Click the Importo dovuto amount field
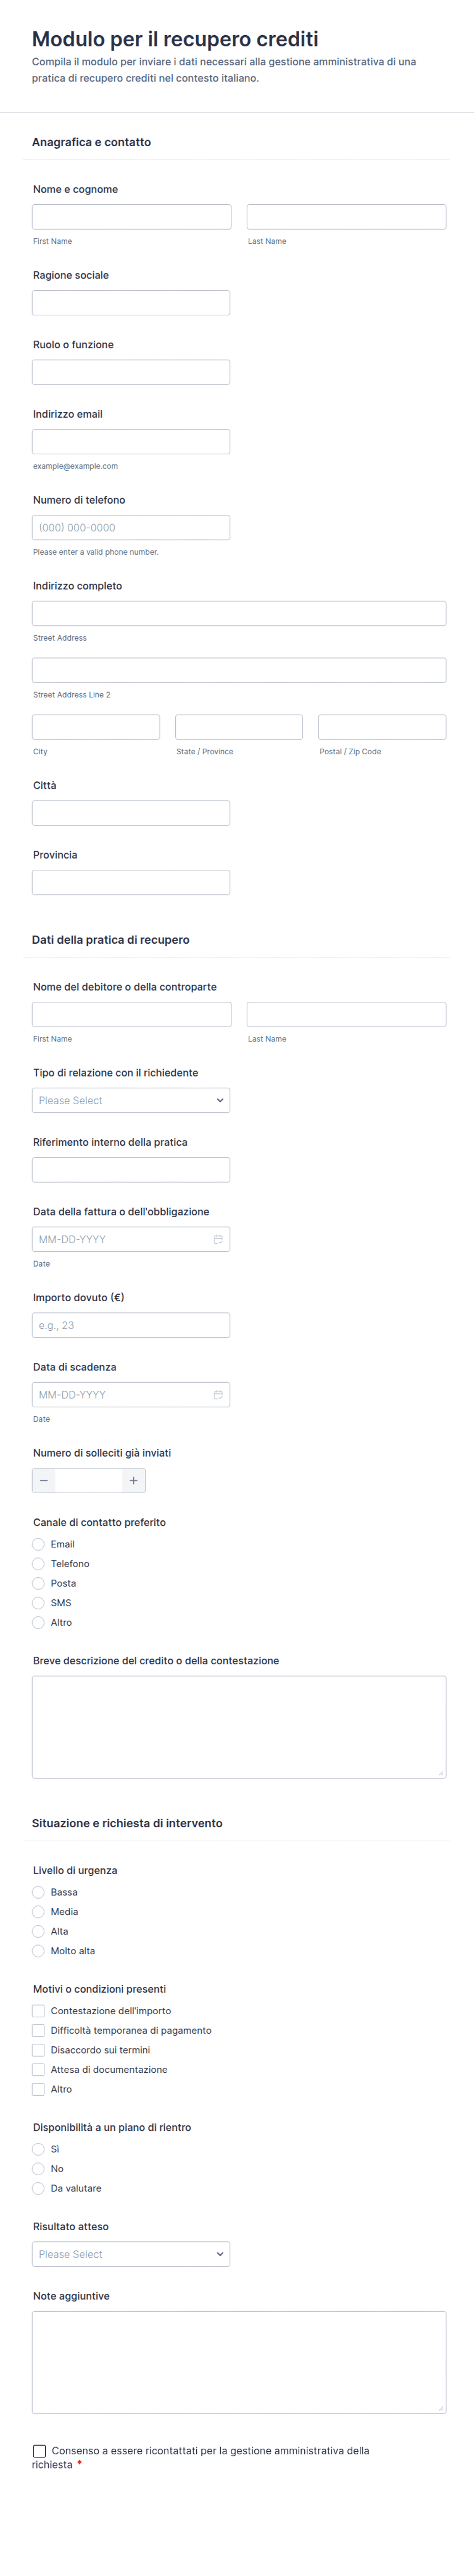This screenshot has height=2576, width=474. (x=131, y=1325)
